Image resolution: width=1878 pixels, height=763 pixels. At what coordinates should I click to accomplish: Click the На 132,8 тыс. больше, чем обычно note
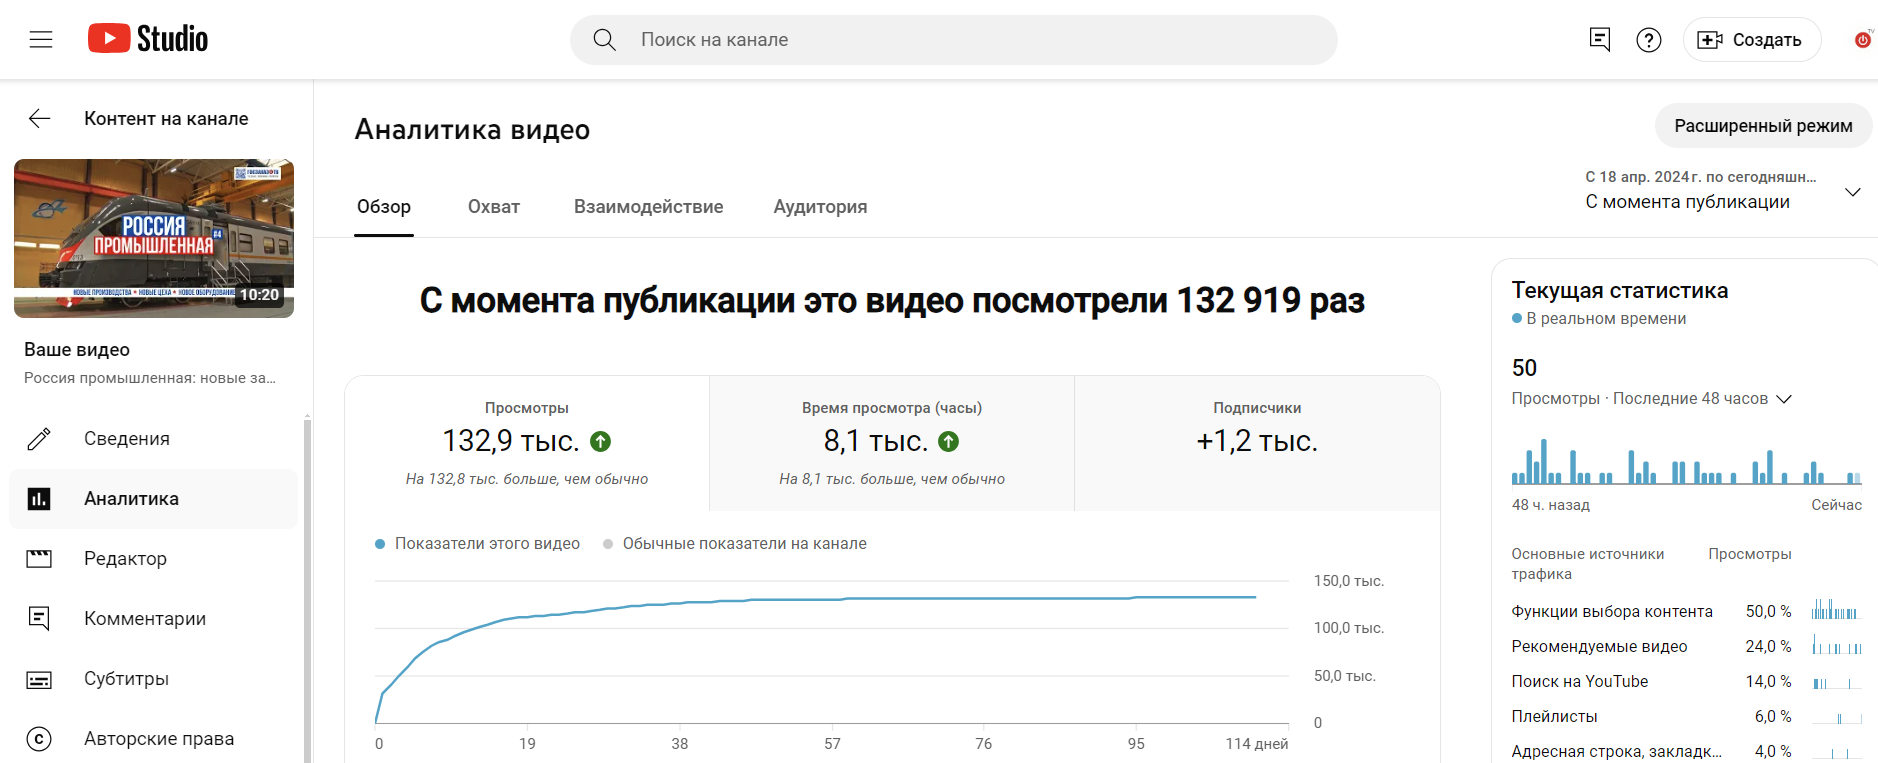[527, 479]
